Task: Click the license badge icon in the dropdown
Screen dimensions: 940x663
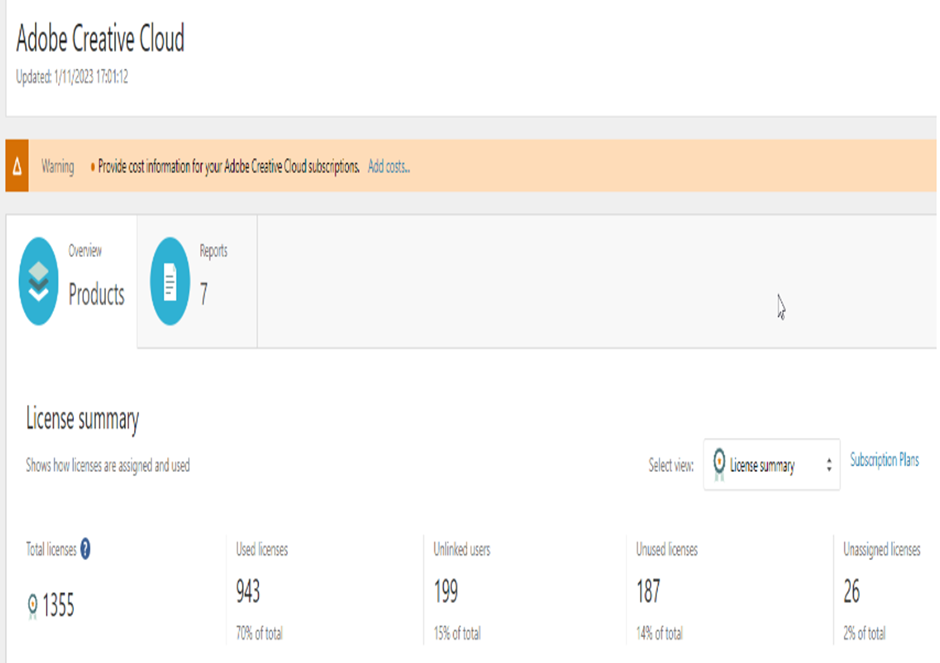Action: click(719, 465)
